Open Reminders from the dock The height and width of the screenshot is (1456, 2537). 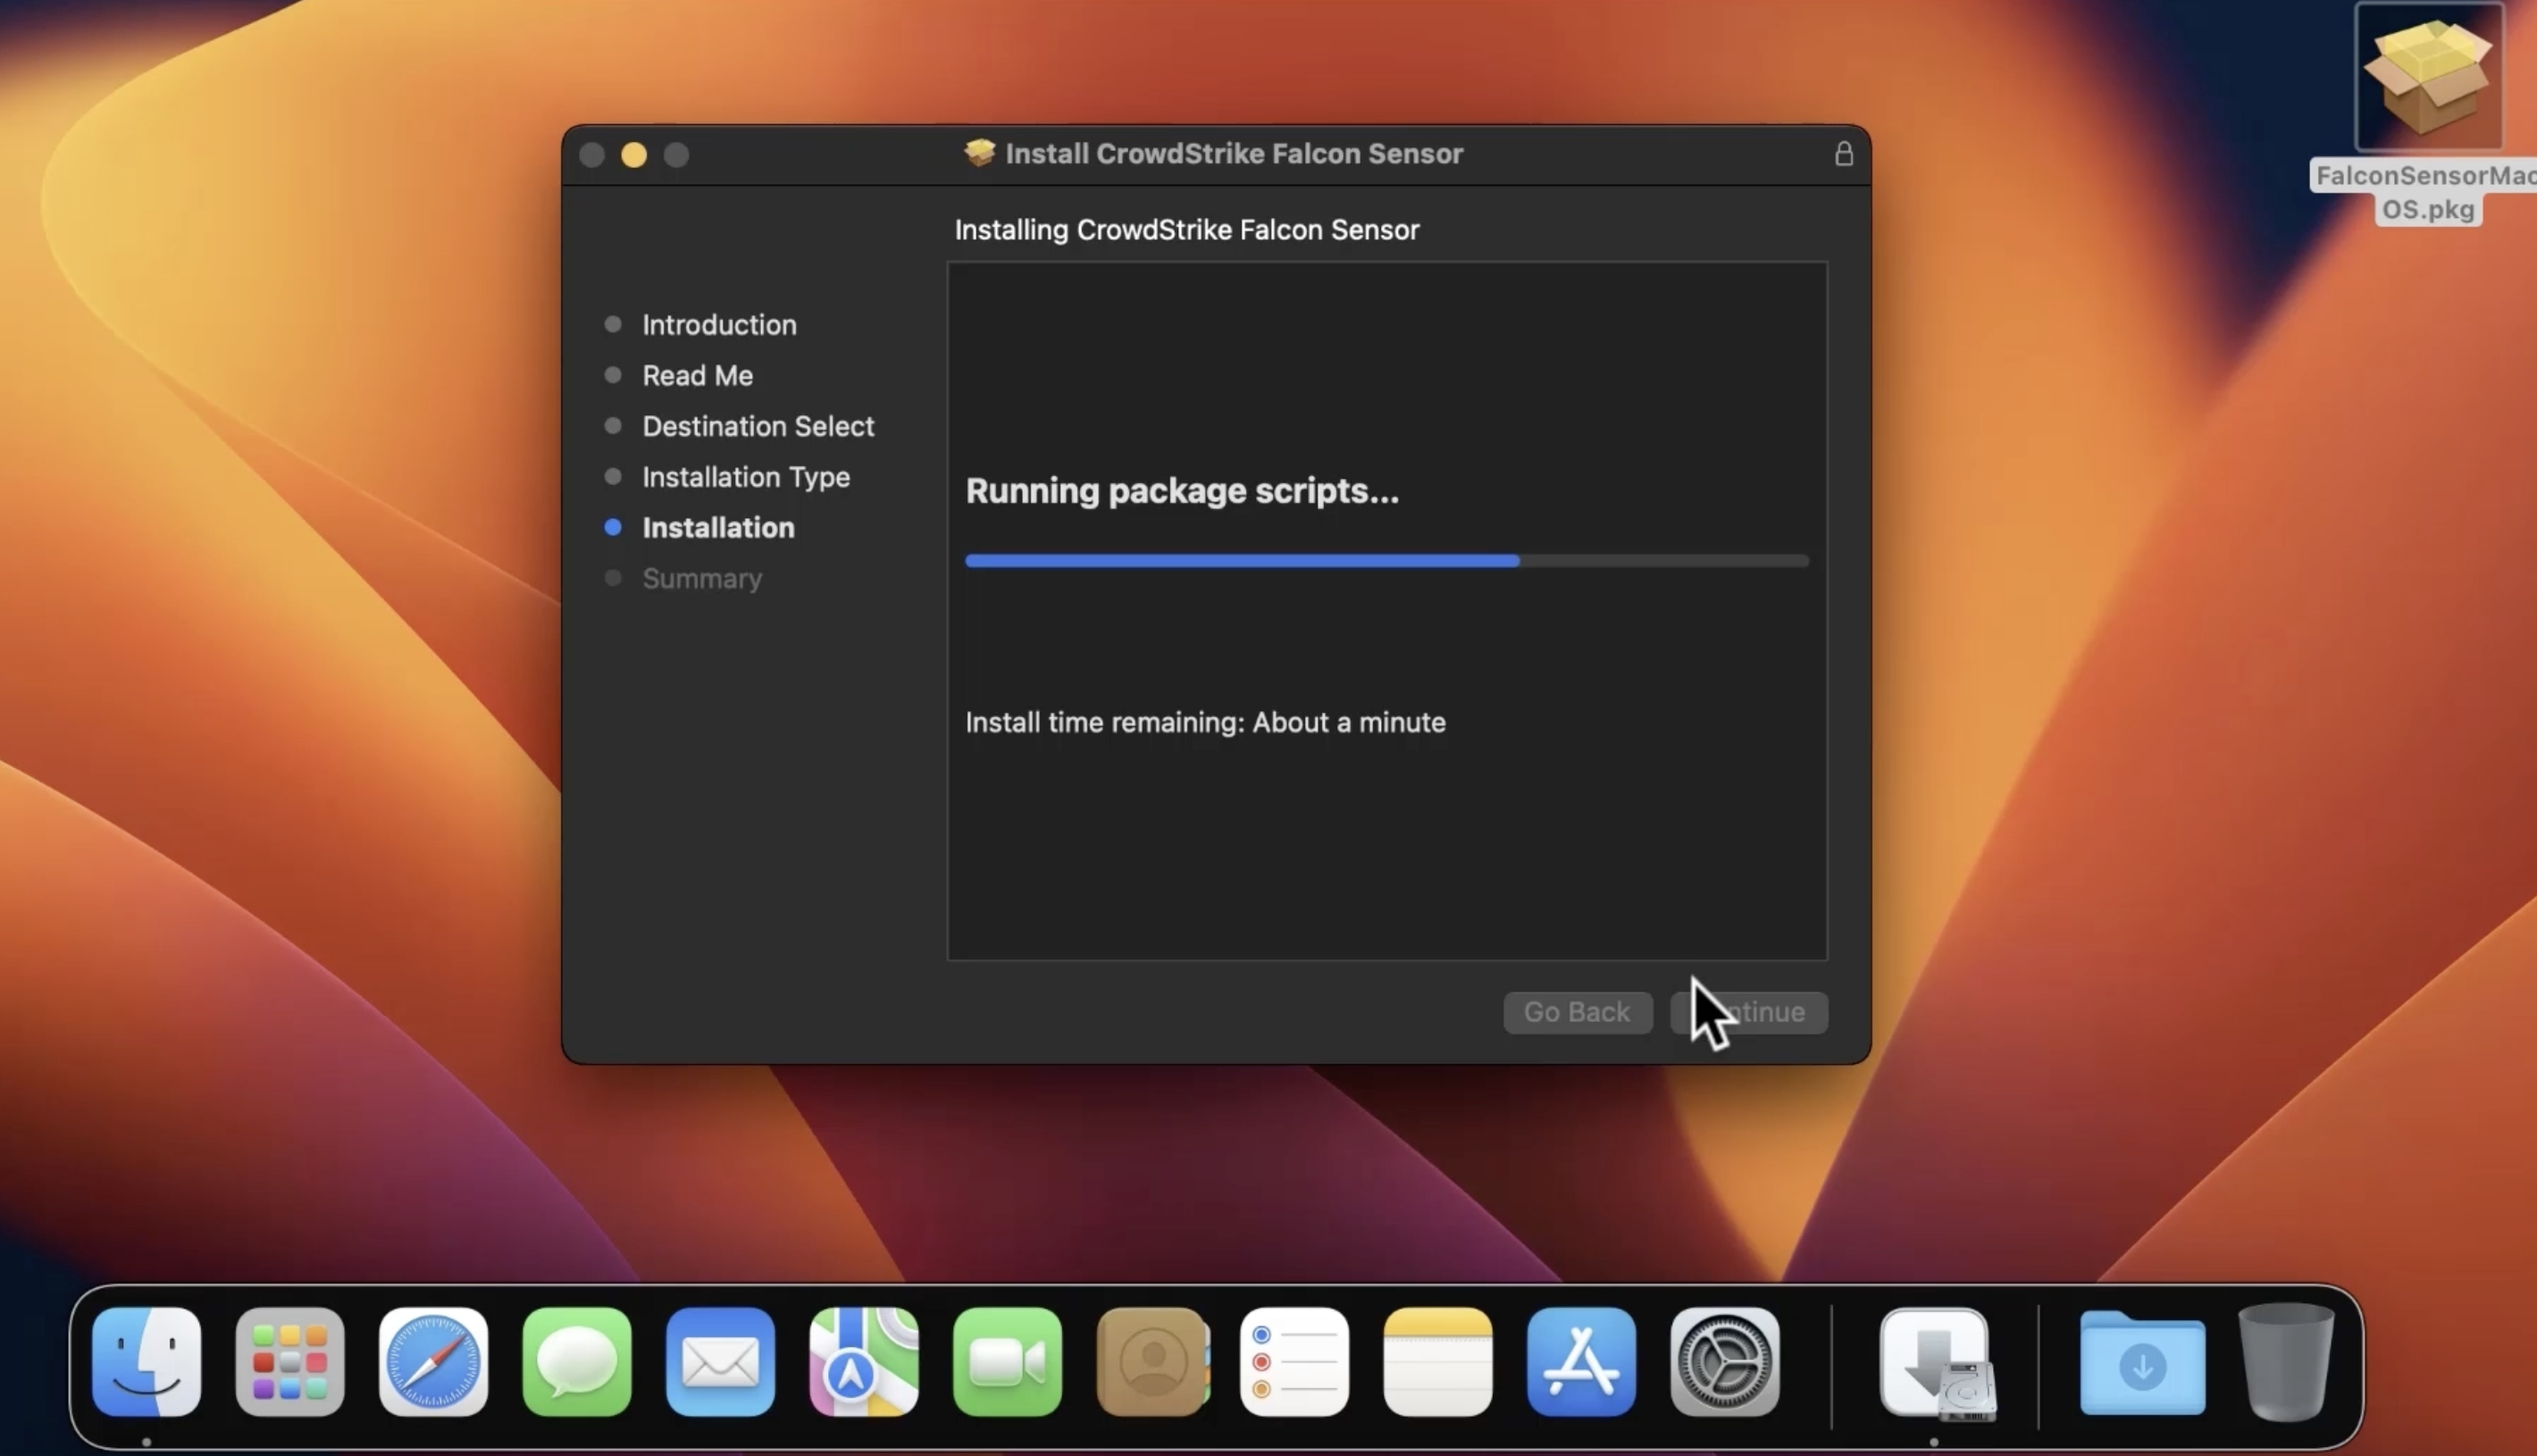pyautogui.click(x=1294, y=1361)
